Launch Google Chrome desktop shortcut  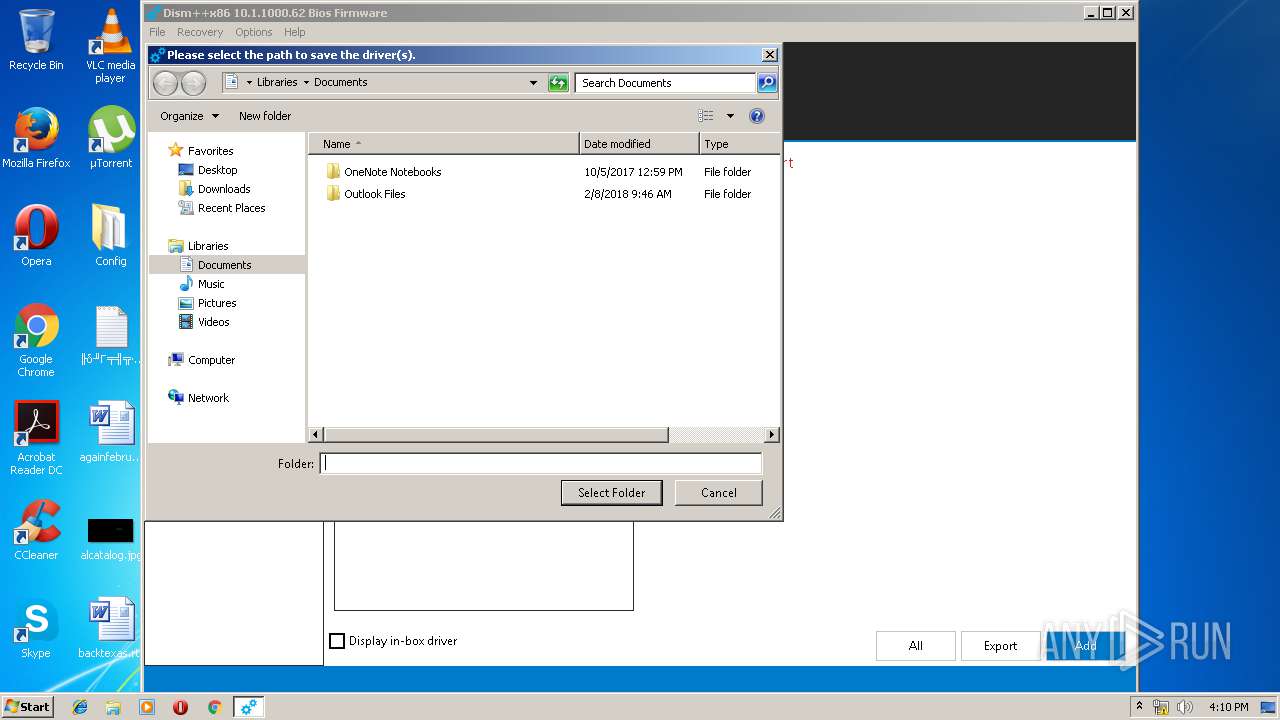(36, 340)
